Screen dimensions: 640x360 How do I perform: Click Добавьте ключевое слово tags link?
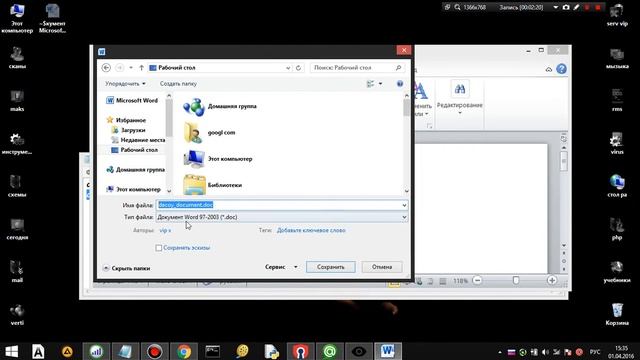pos(311,230)
